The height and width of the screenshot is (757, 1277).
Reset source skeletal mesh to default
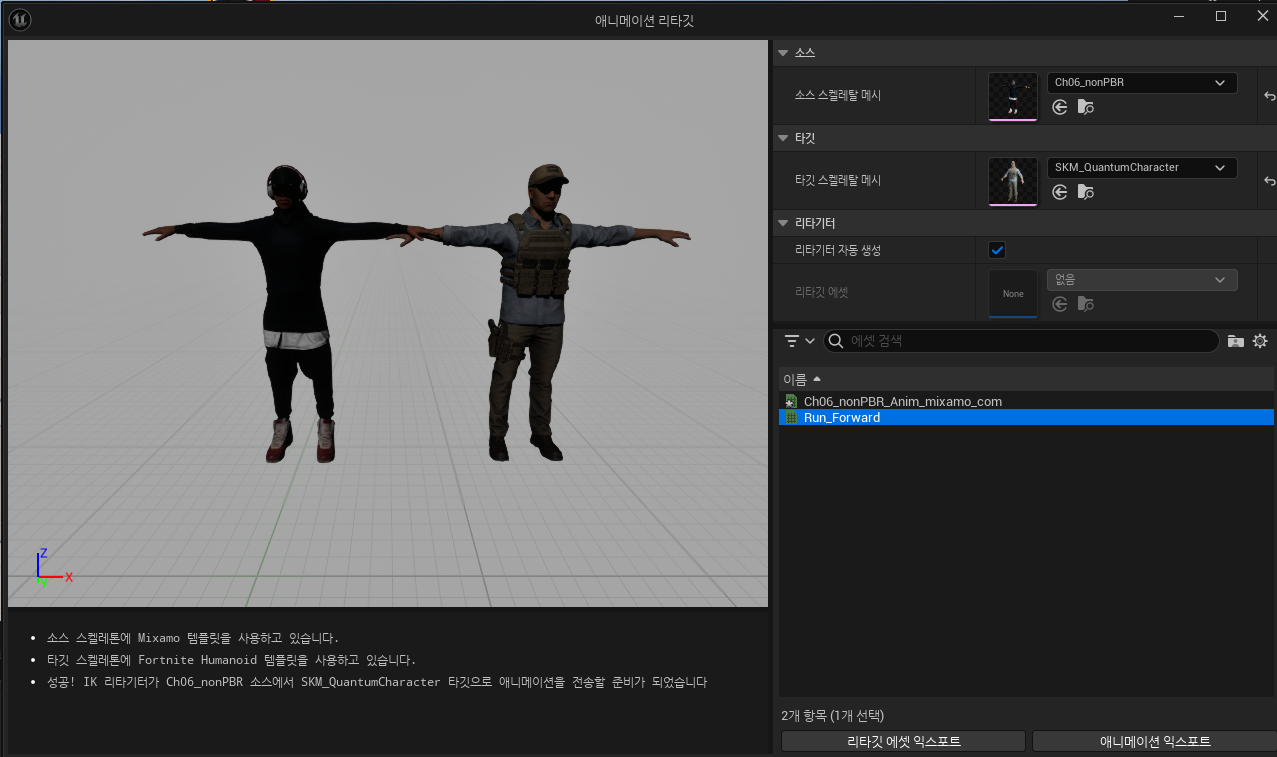coord(1269,96)
